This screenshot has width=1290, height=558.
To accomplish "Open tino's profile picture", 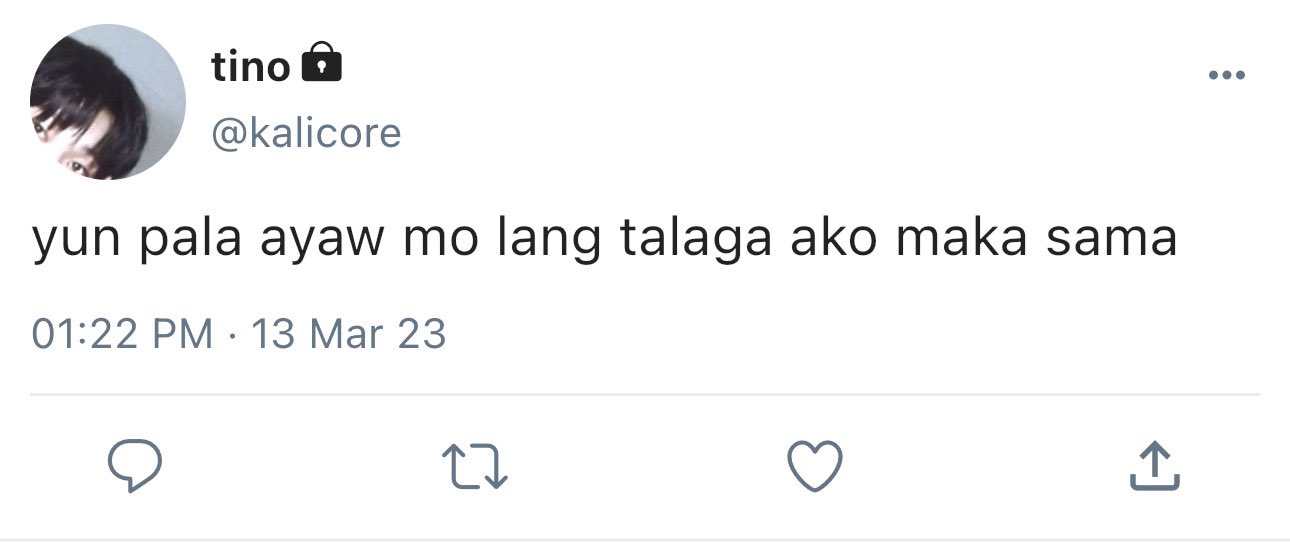I will click(107, 102).
